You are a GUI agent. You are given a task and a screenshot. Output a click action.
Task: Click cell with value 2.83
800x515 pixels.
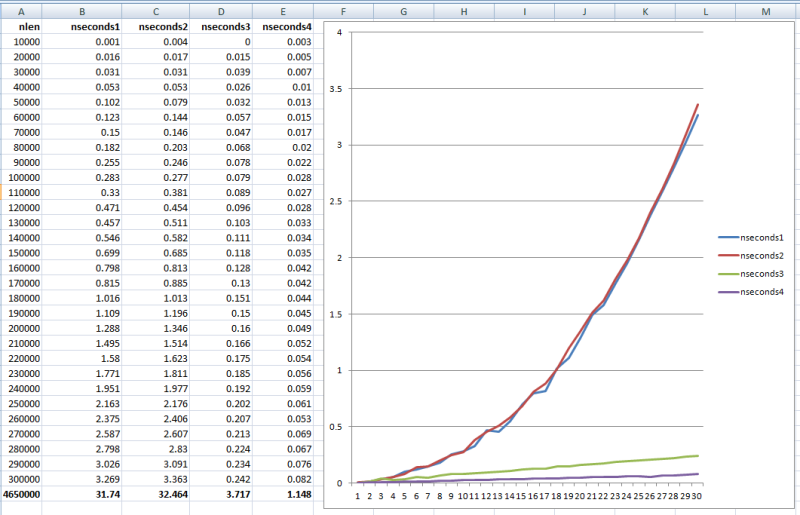coord(156,449)
